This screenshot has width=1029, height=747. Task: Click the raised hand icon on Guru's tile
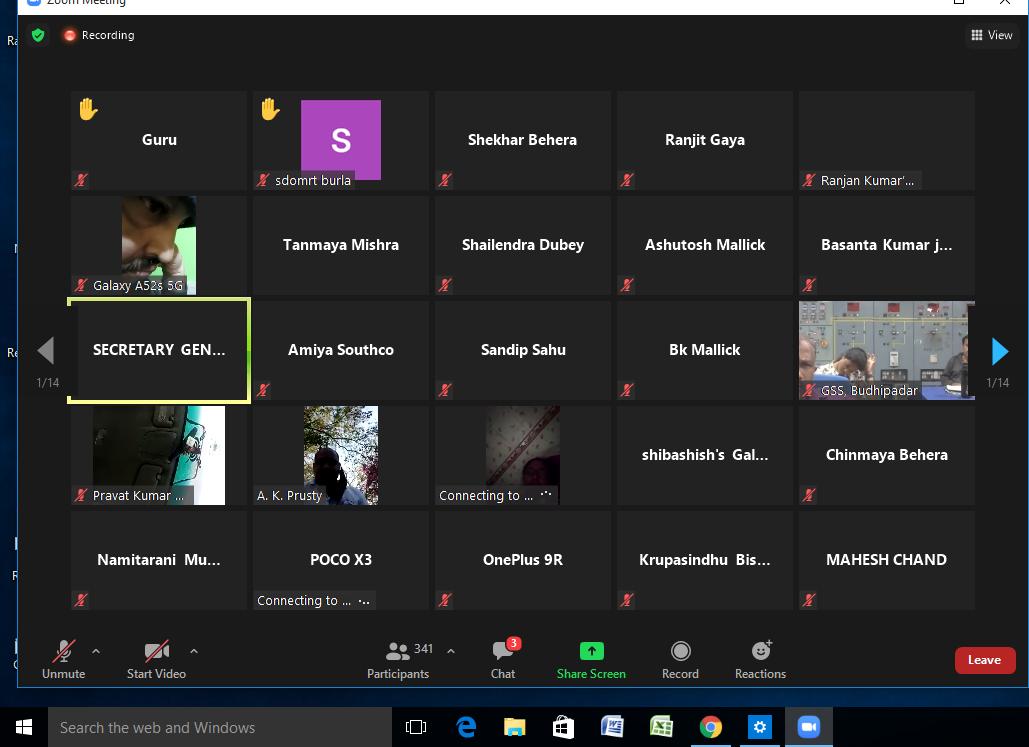click(88, 109)
